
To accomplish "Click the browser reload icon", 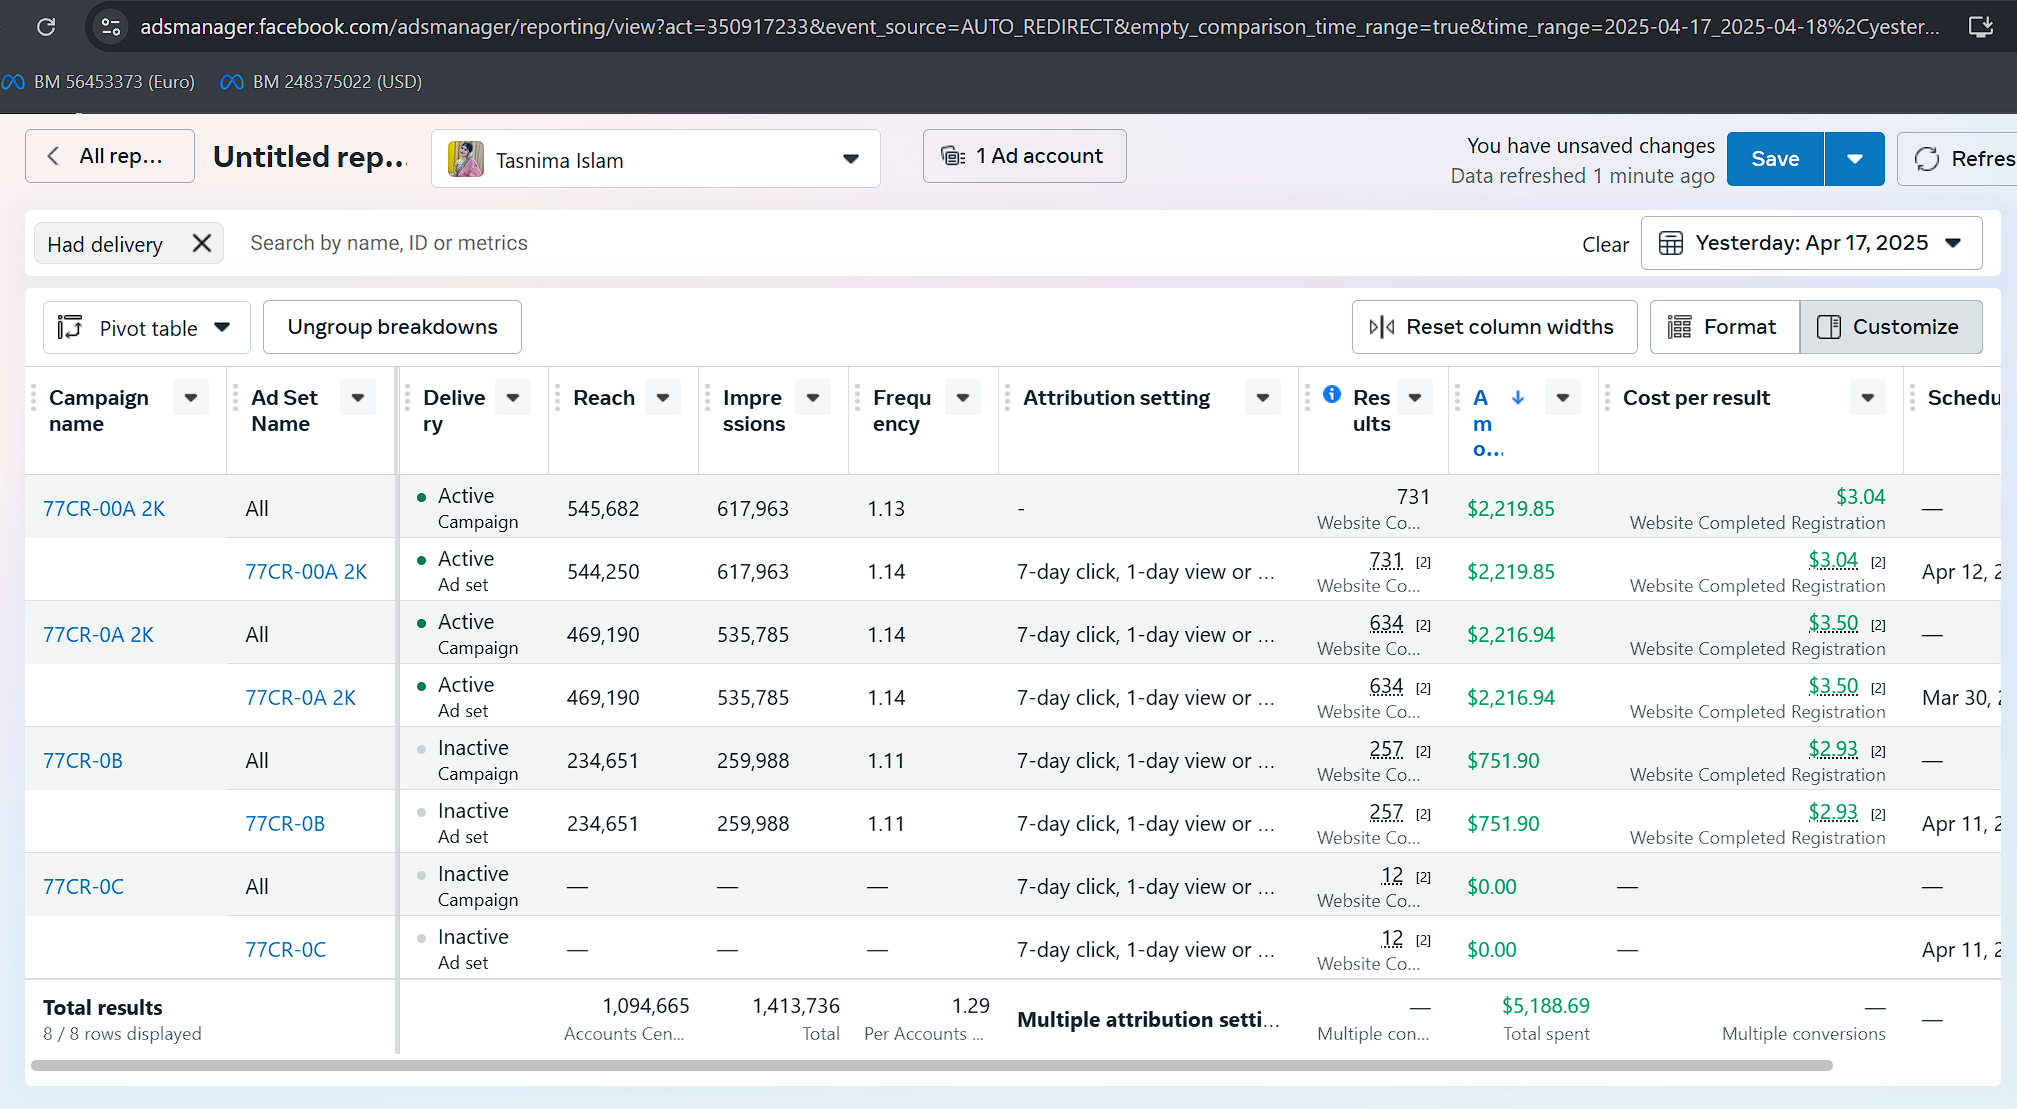I will pyautogui.click(x=46, y=27).
